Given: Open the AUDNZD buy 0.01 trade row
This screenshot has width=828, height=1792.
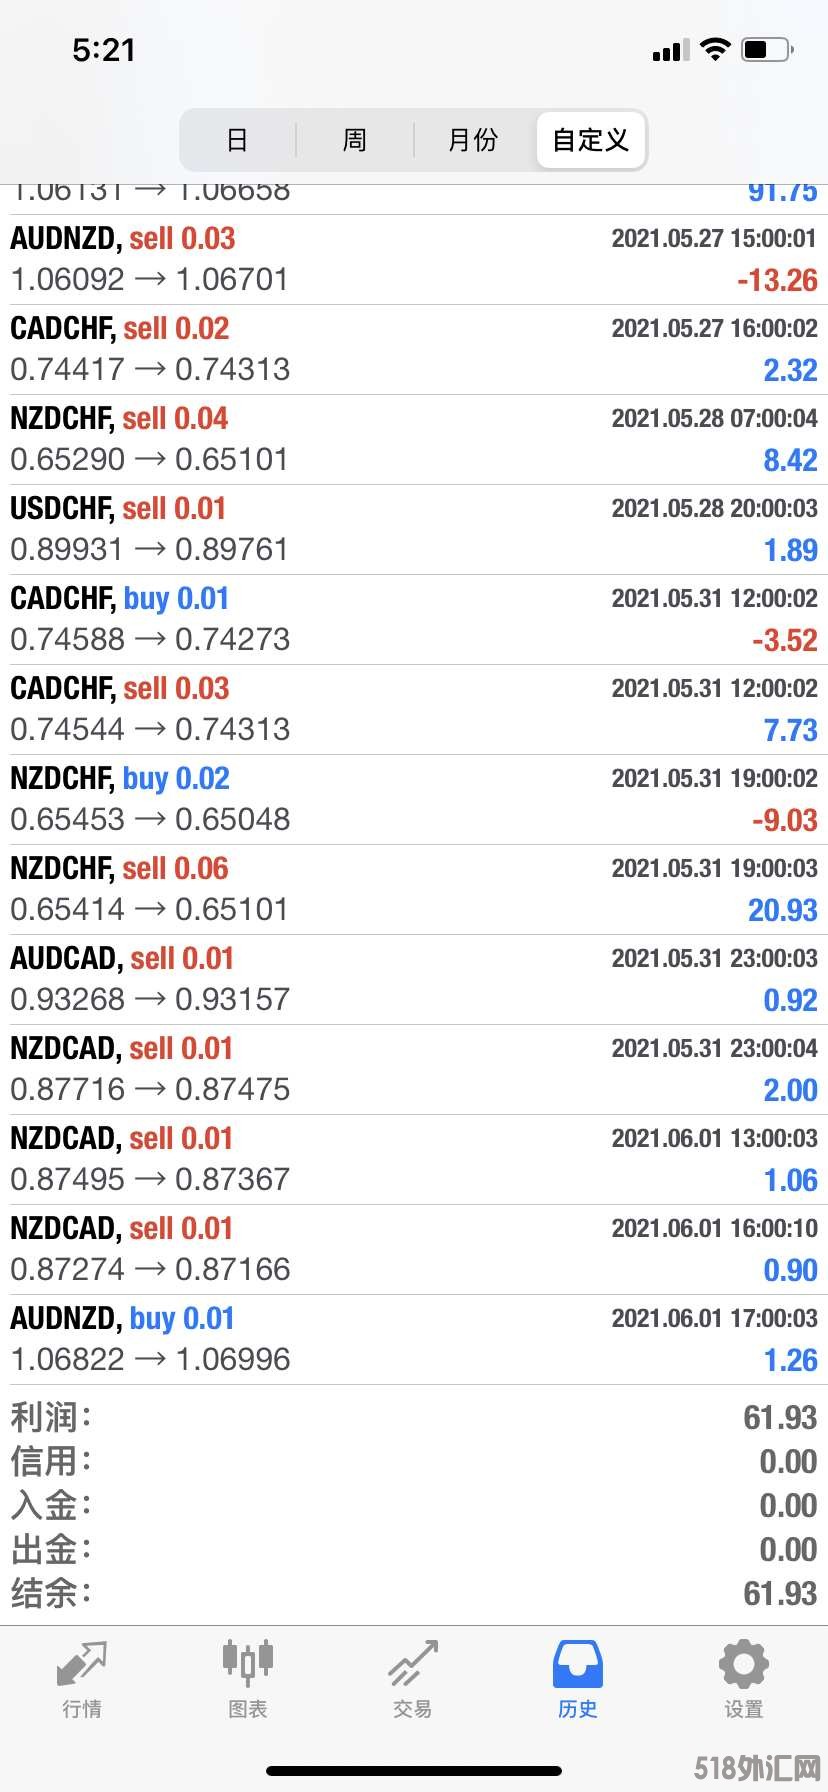Looking at the screenshot, I should point(414,1340).
